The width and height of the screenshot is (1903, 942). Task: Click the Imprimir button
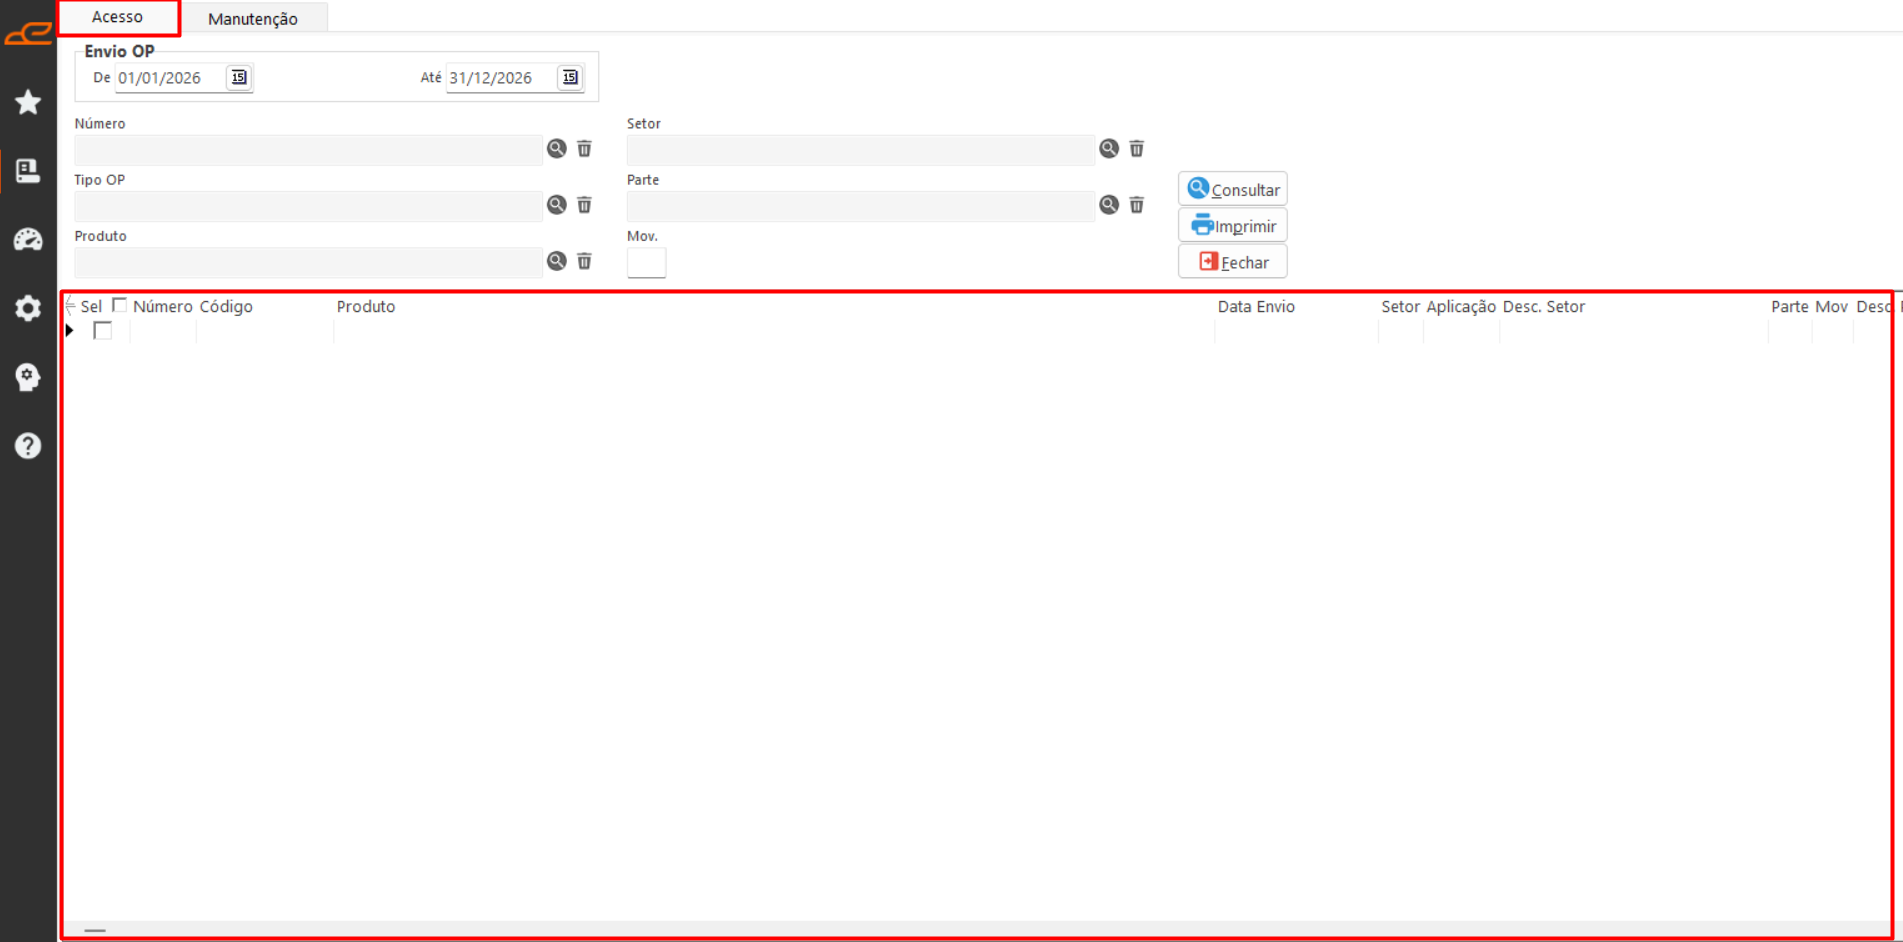pyautogui.click(x=1233, y=225)
